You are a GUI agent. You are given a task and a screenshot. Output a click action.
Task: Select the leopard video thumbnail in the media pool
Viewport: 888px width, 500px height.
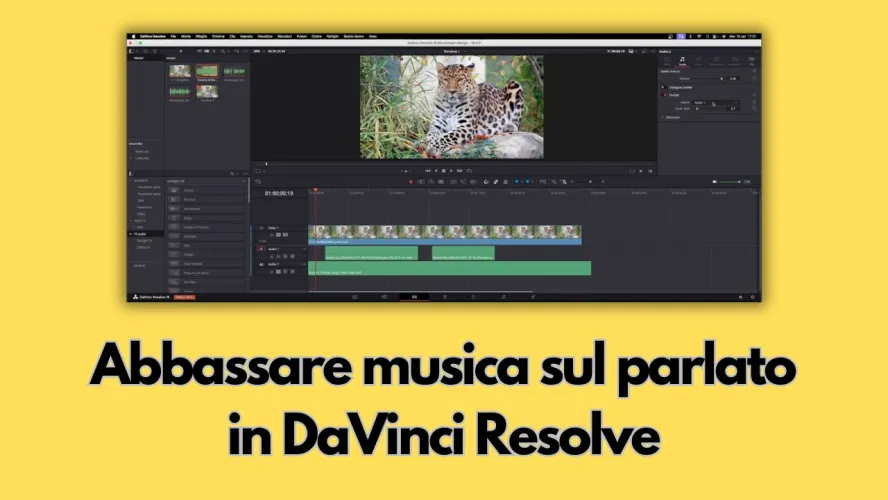pos(180,71)
